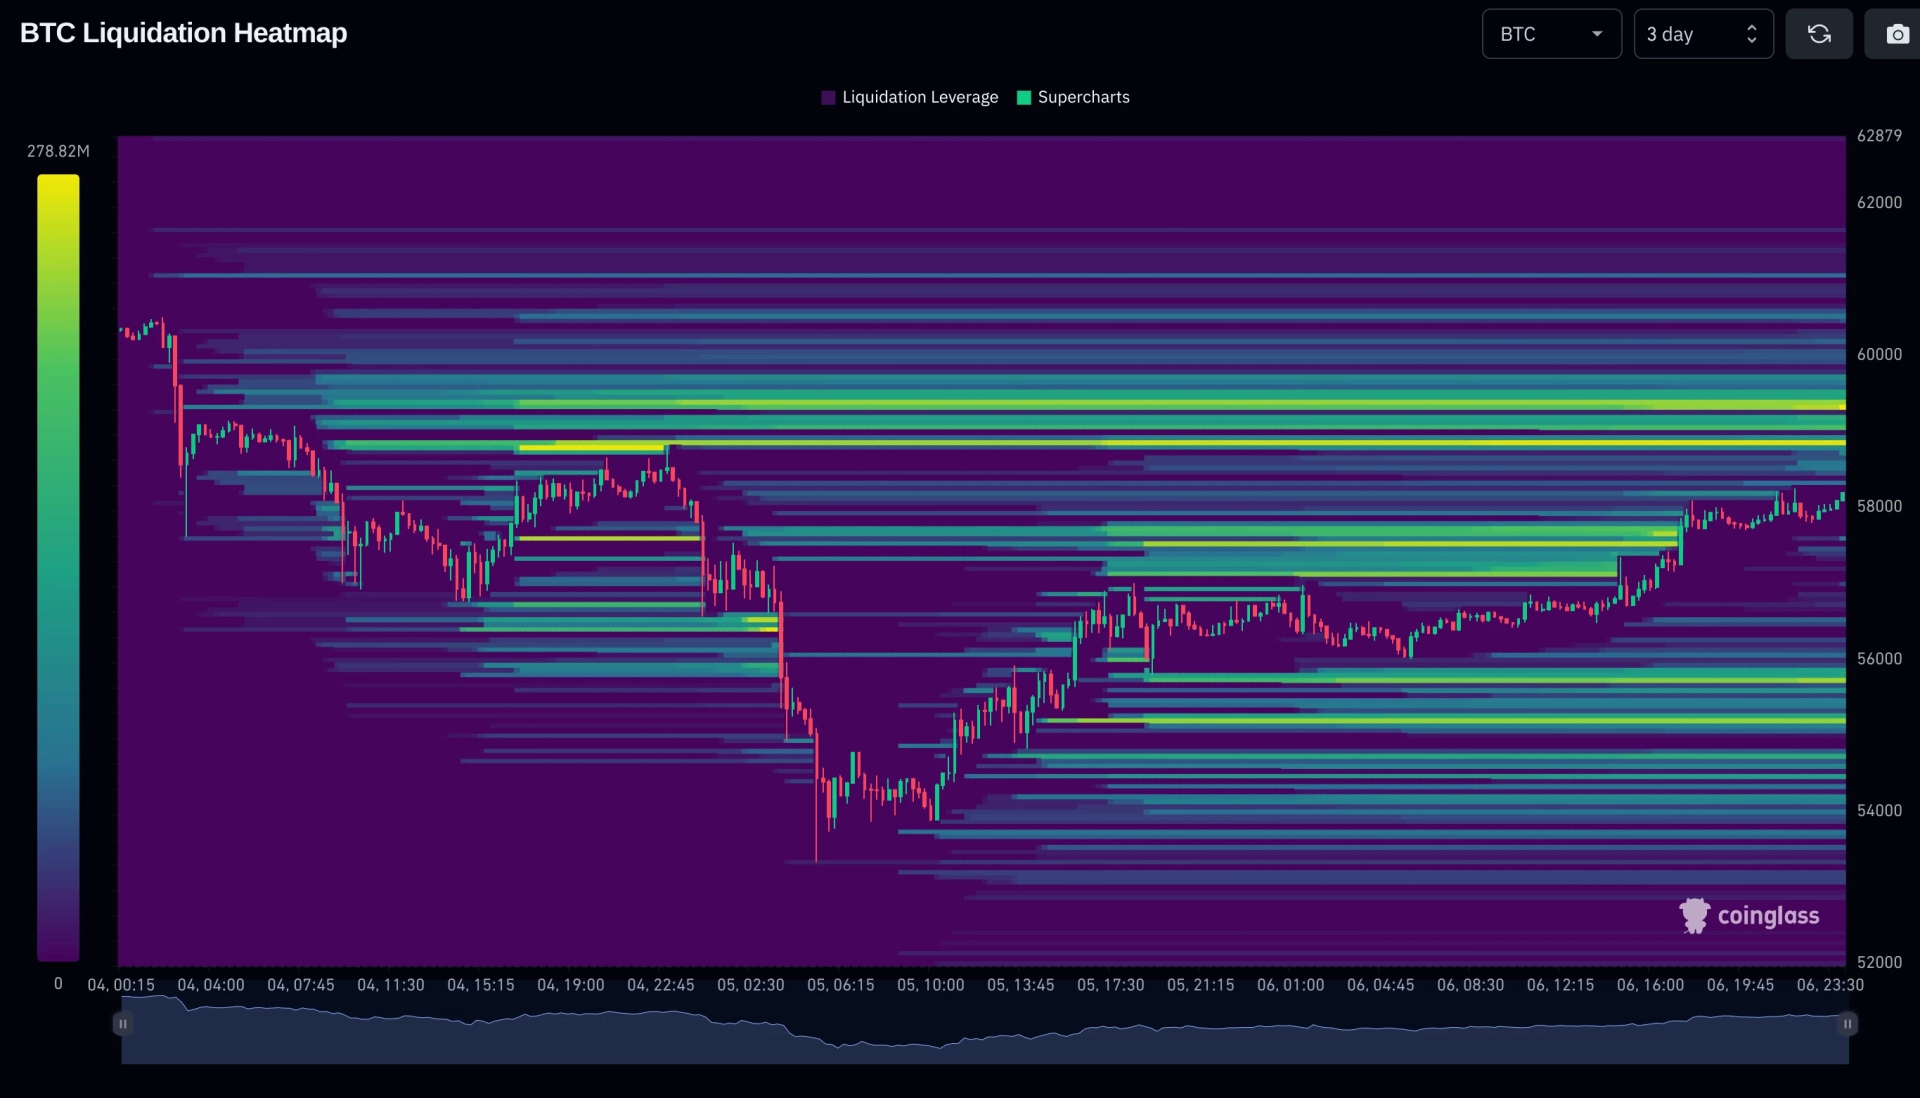
Task: Toggle the Liquidation Leverage series label
Action: (x=920, y=97)
